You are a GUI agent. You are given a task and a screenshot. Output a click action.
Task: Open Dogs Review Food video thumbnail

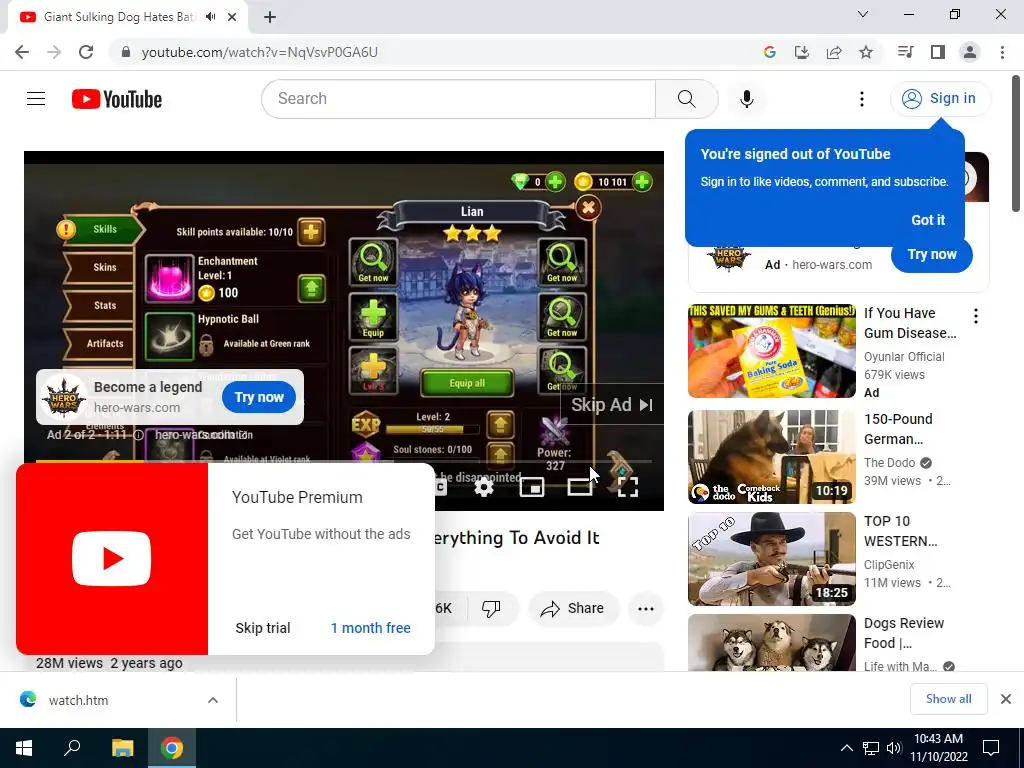(771, 643)
